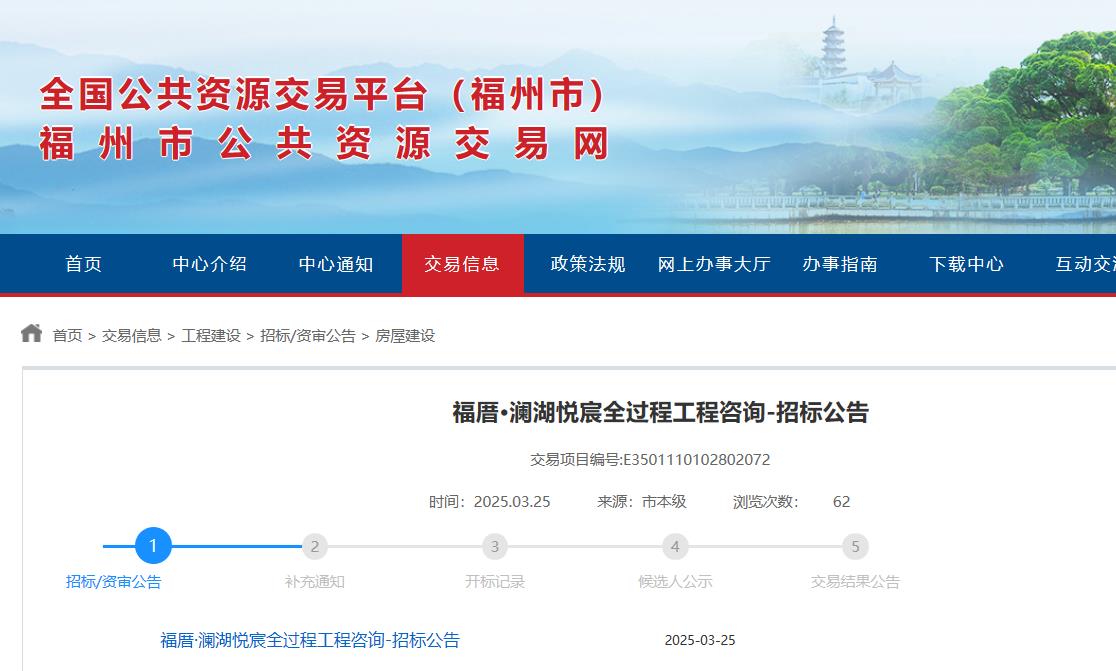Viewport: 1116px width, 671px height.
Task: Click the list date 2025-03-25
Action: tap(700, 640)
